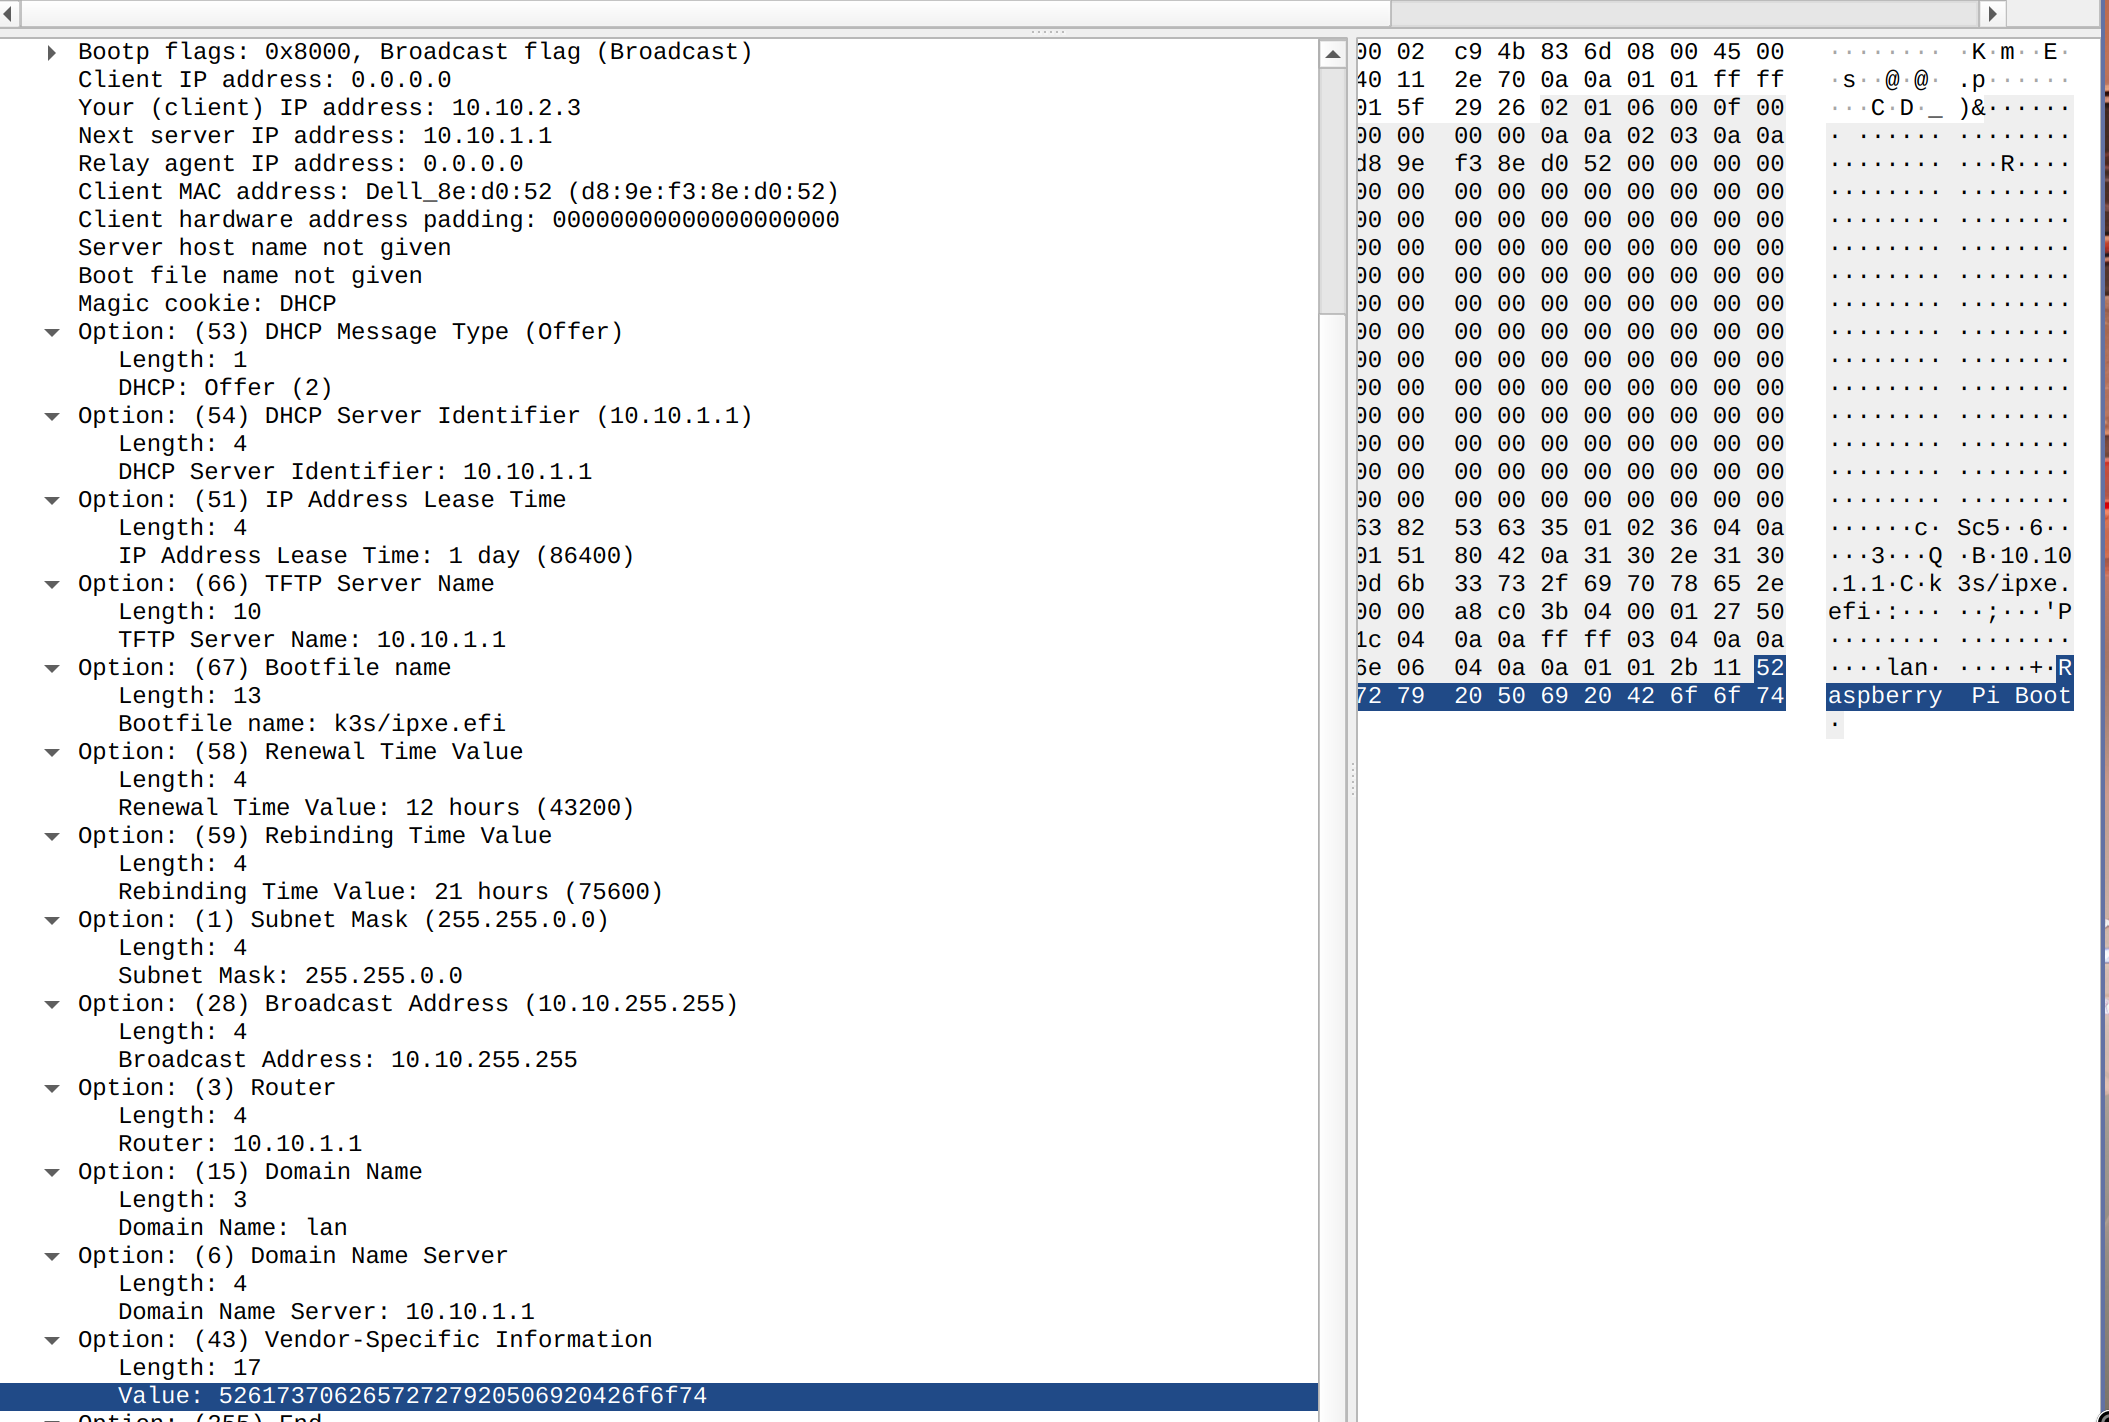The width and height of the screenshot is (2109, 1422).
Task: Click the scroll-up arrow of details pane
Action: [x=1332, y=54]
